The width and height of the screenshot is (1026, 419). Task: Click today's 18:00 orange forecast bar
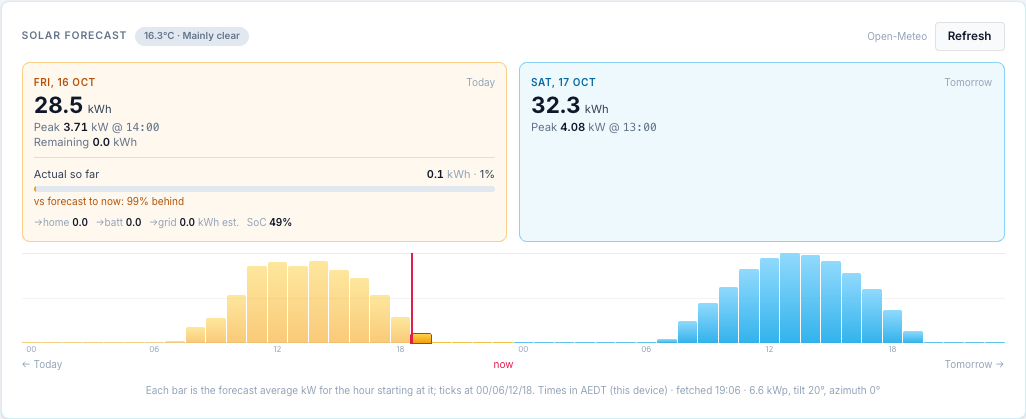point(401,330)
